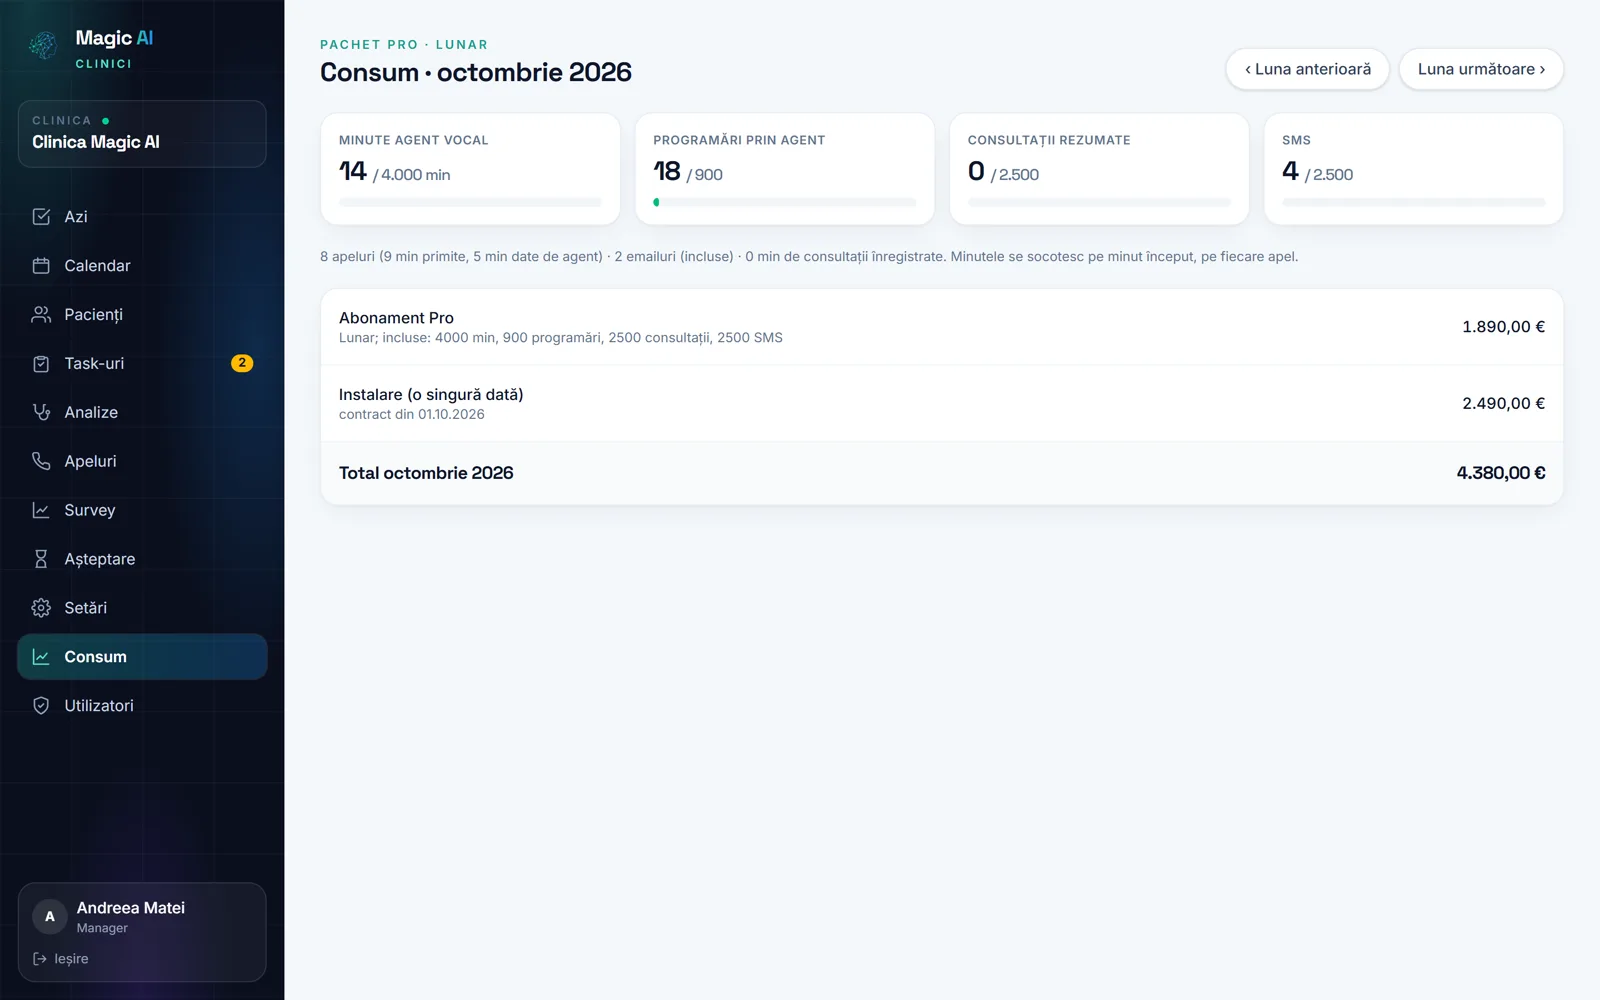Open Calendar via its sidebar icon
Screen dimensions: 1600x1000
pyautogui.click(x=41, y=266)
